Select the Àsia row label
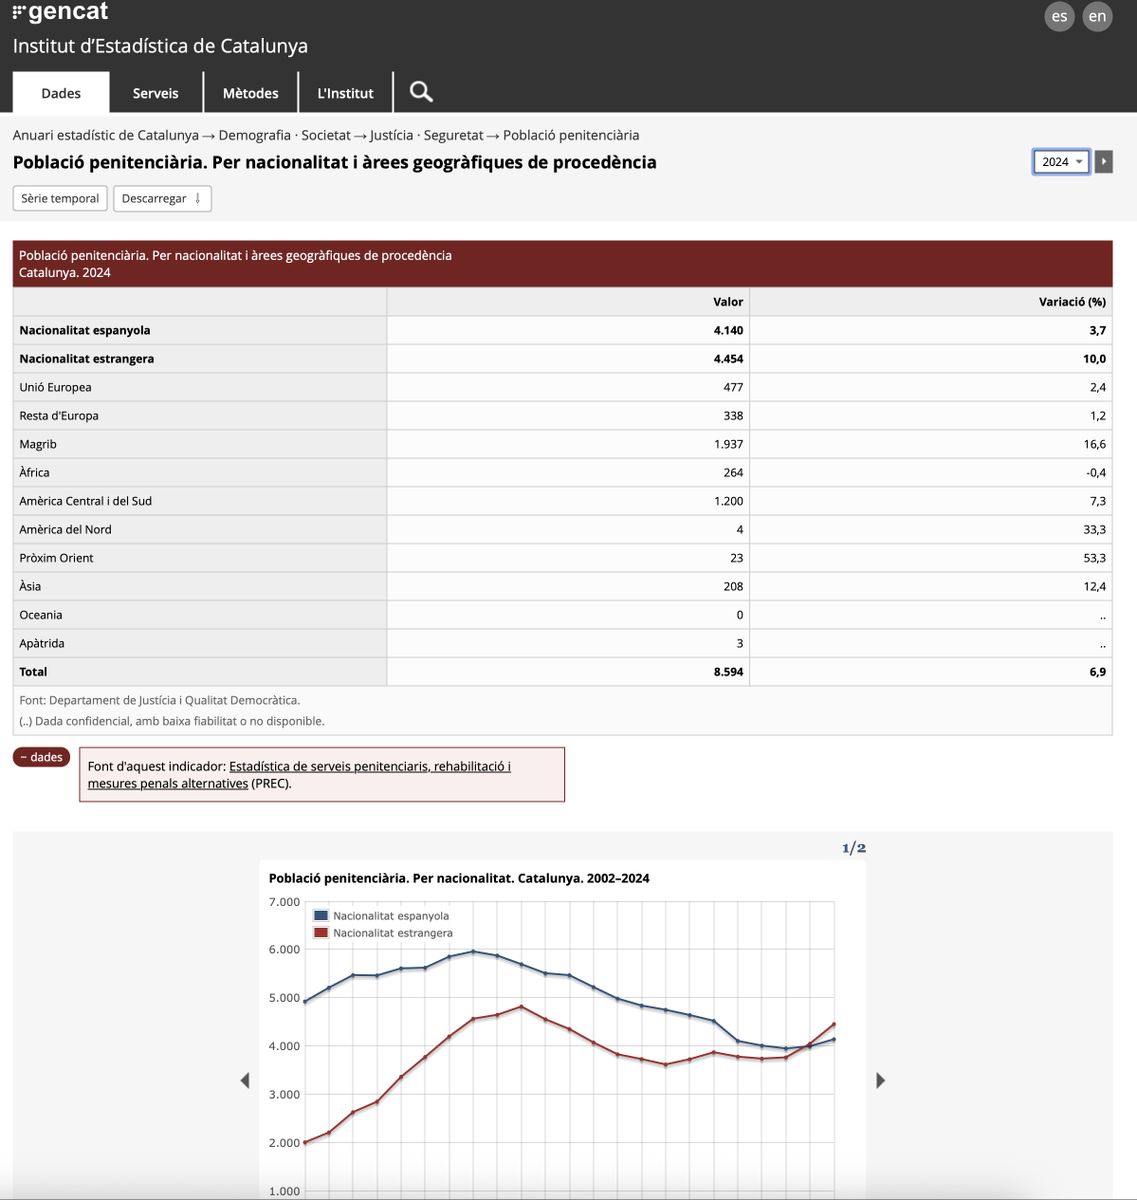 (30, 586)
